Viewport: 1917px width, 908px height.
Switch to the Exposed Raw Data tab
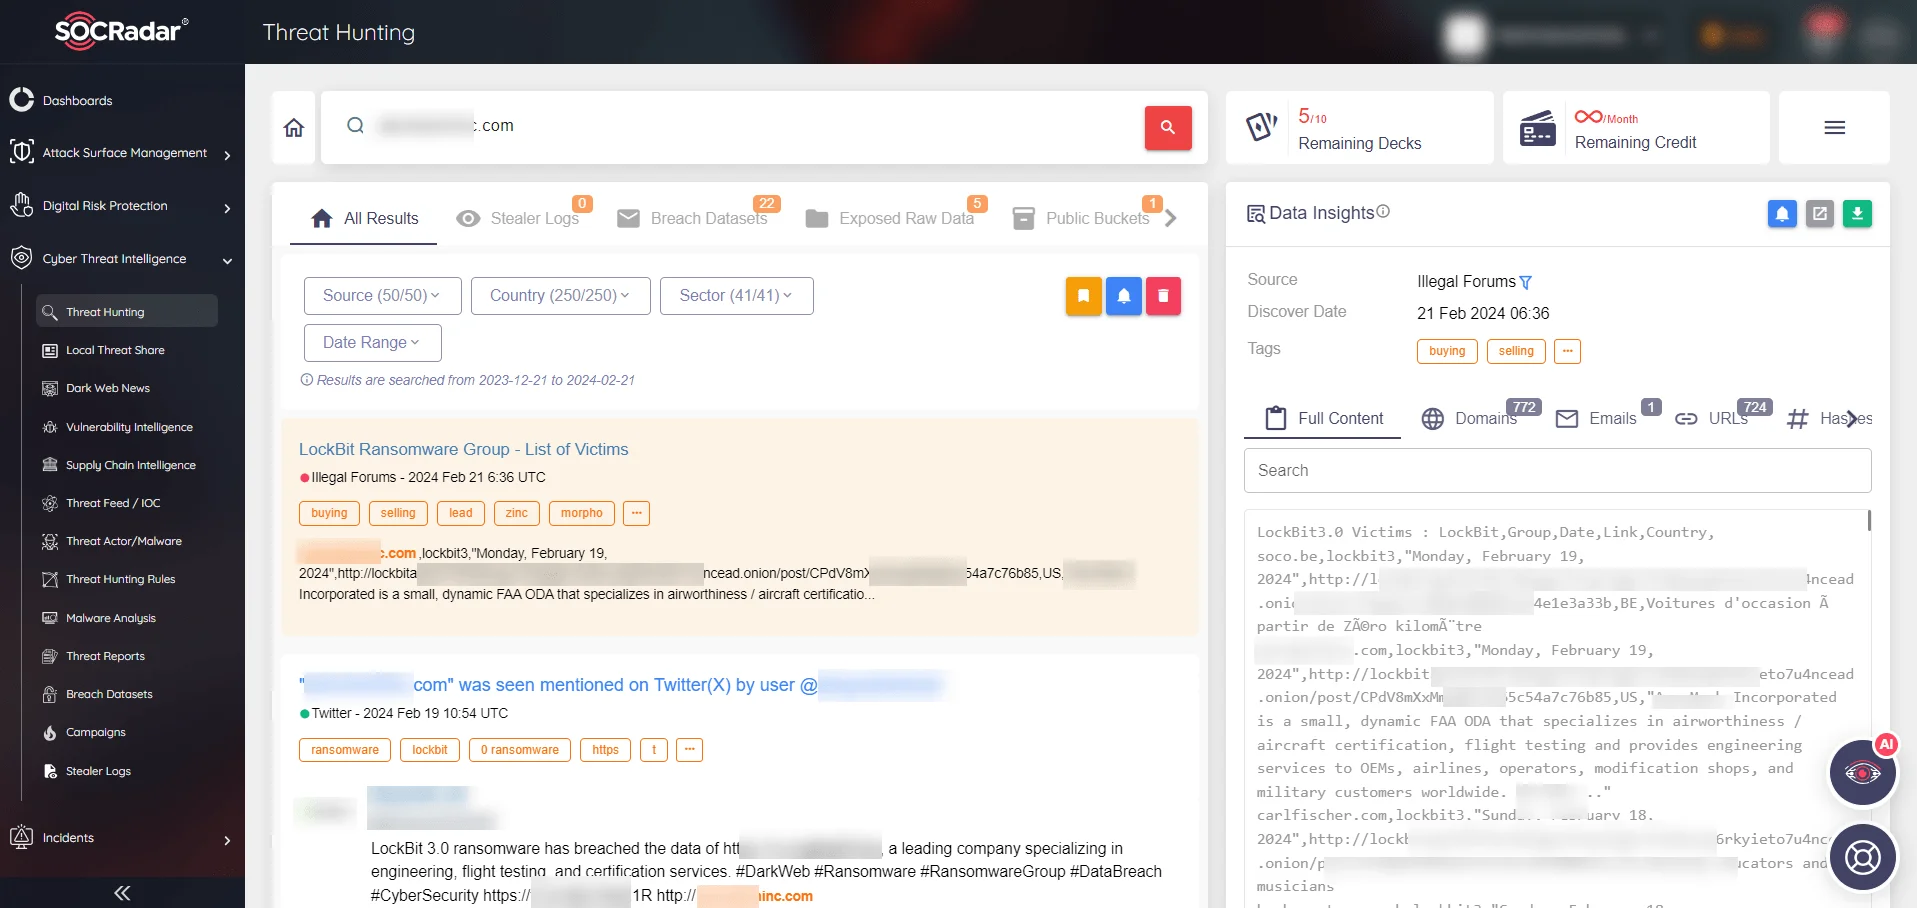[890, 218]
